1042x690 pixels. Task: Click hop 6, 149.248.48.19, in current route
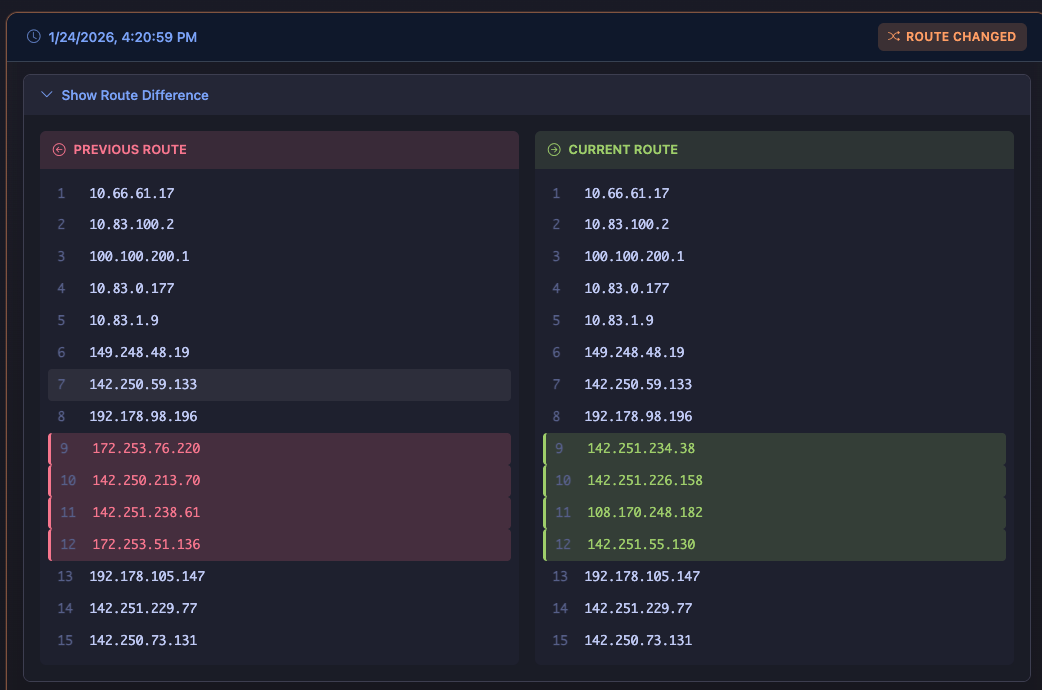pos(629,352)
